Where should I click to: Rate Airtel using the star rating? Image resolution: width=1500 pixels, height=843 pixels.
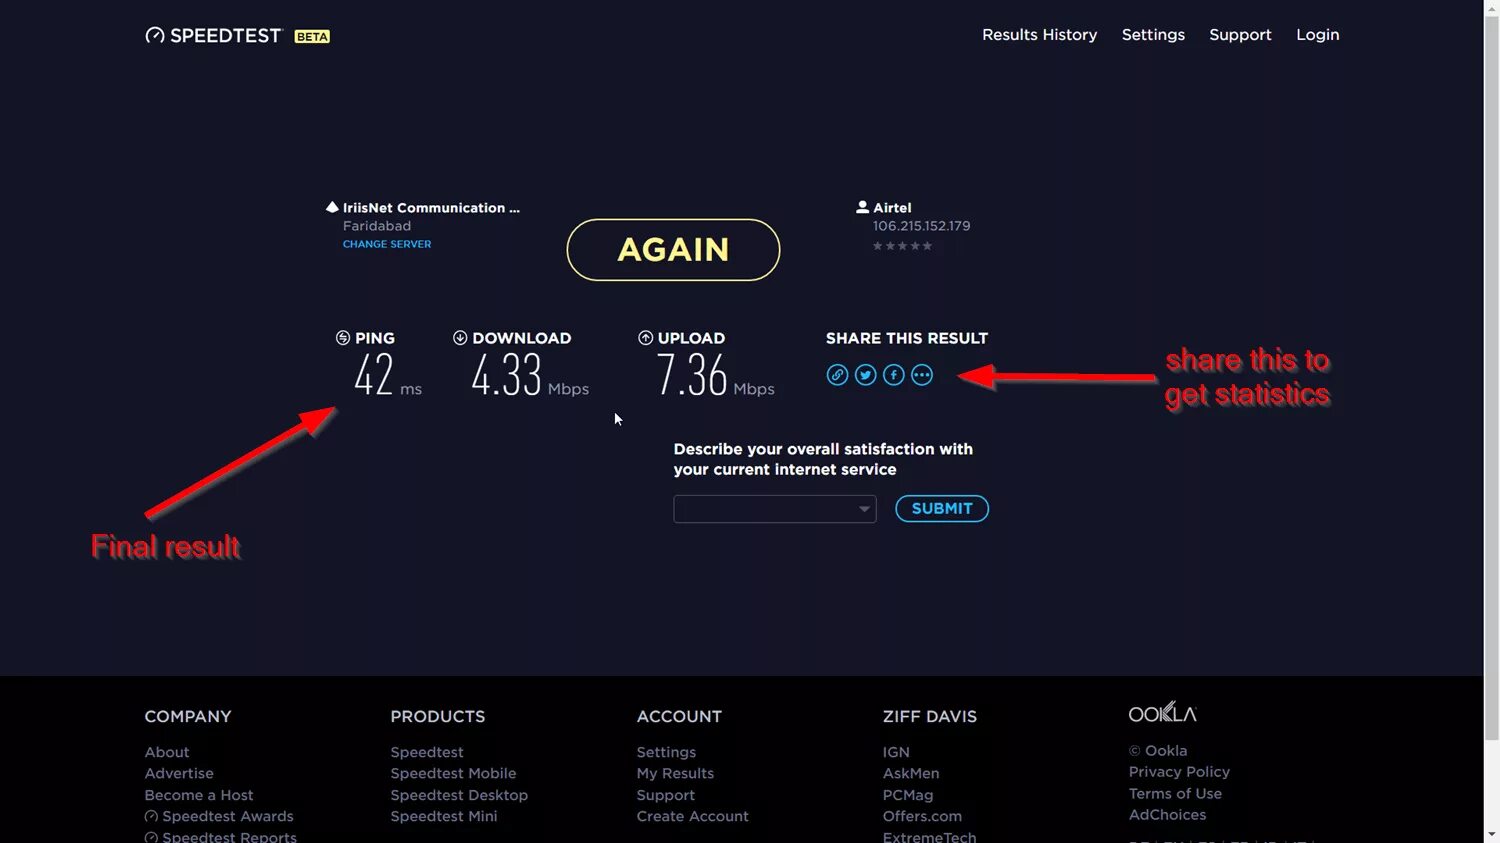[x=902, y=246]
